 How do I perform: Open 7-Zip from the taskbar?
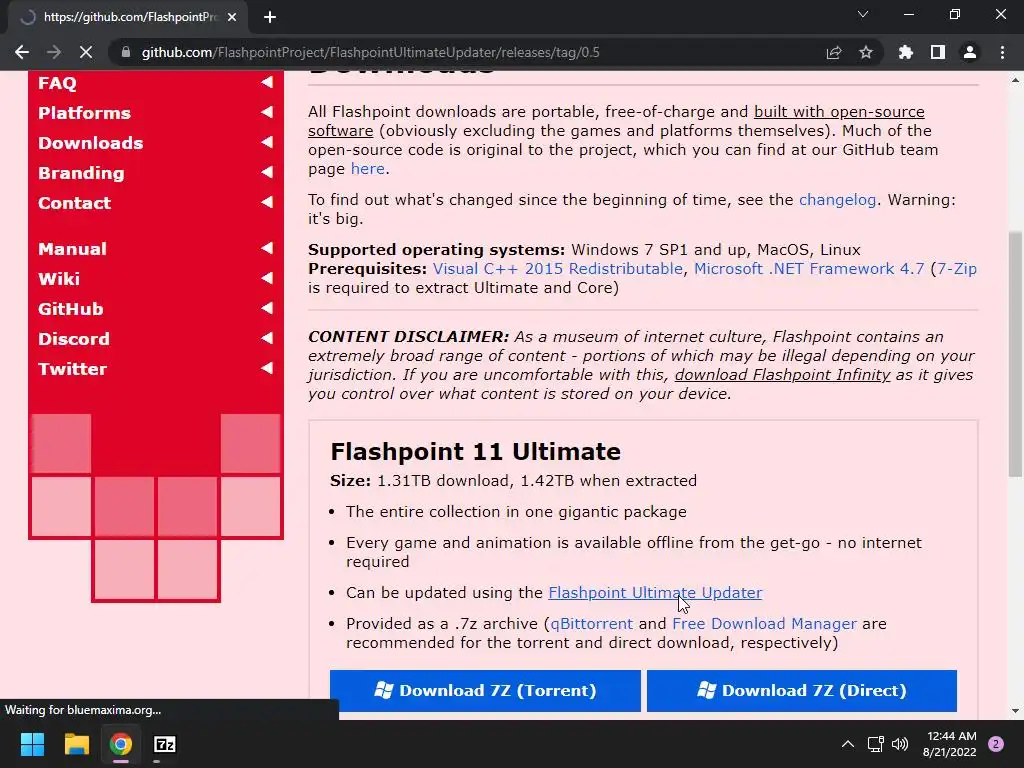[x=165, y=744]
